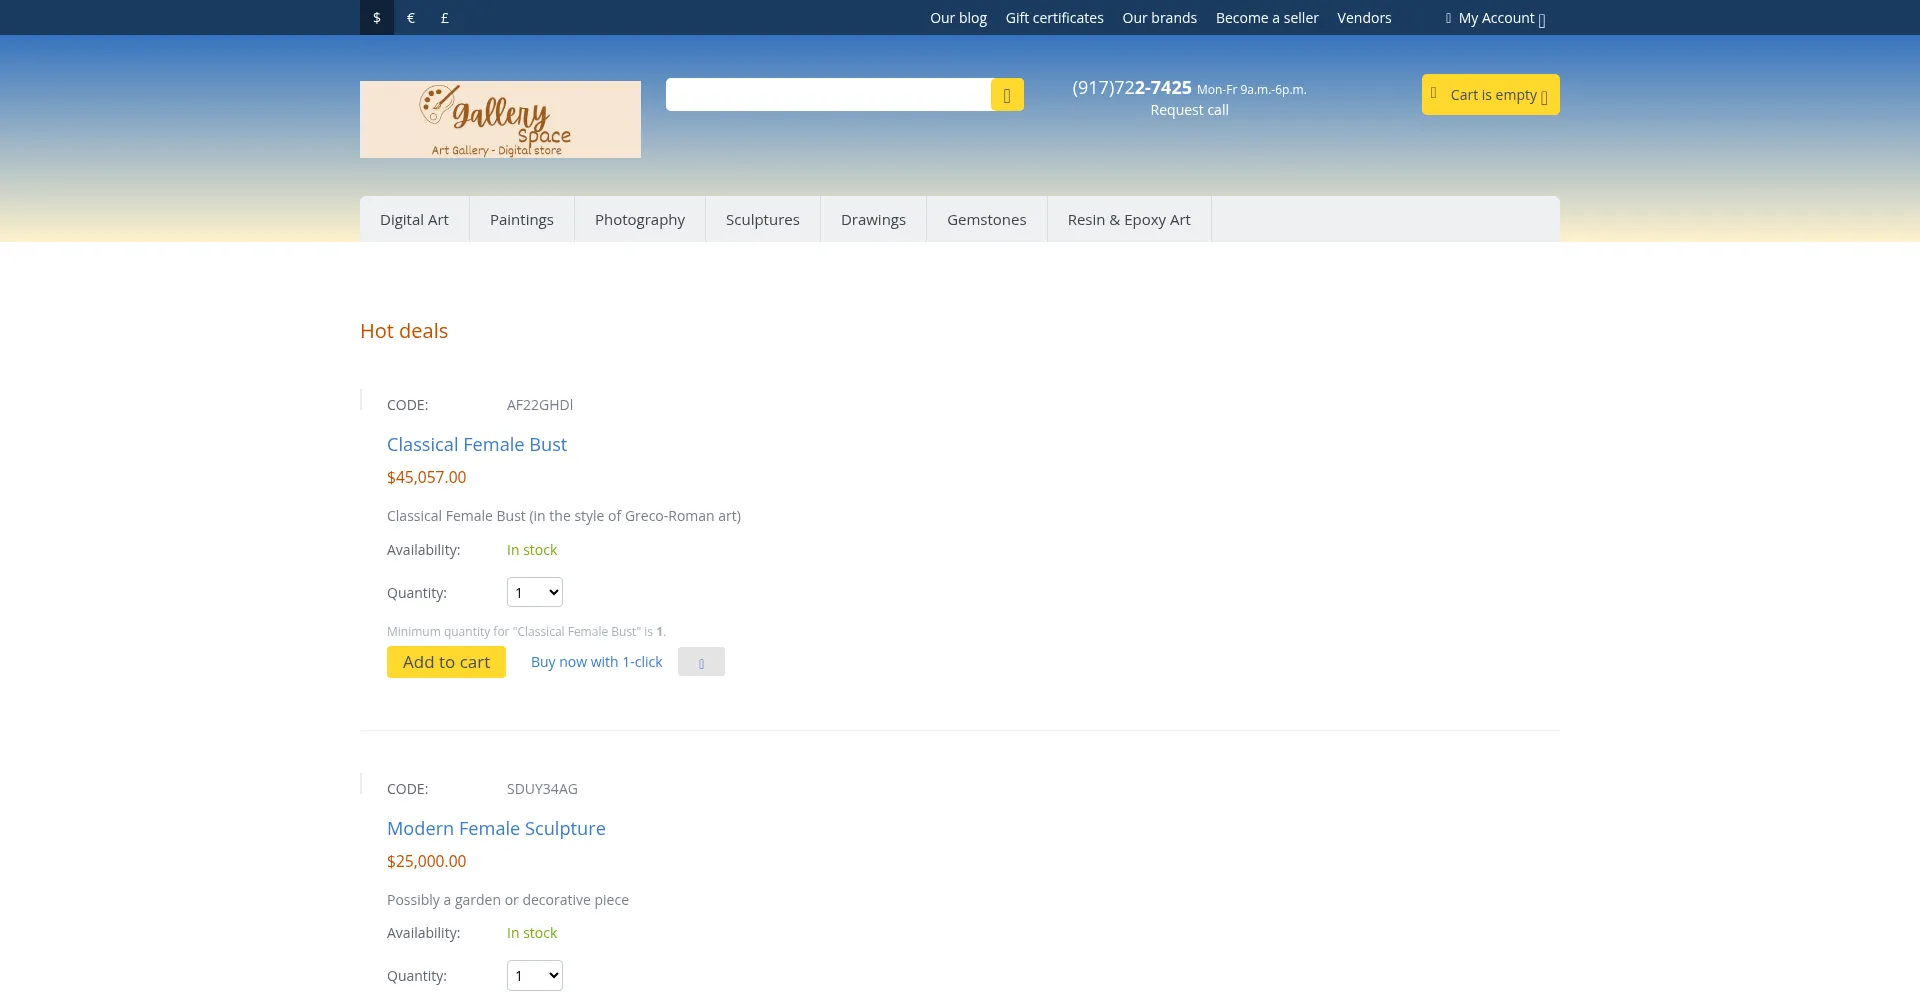Switch currency to Euro
The height and width of the screenshot is (993, 1920).
[x=411, y=18]
